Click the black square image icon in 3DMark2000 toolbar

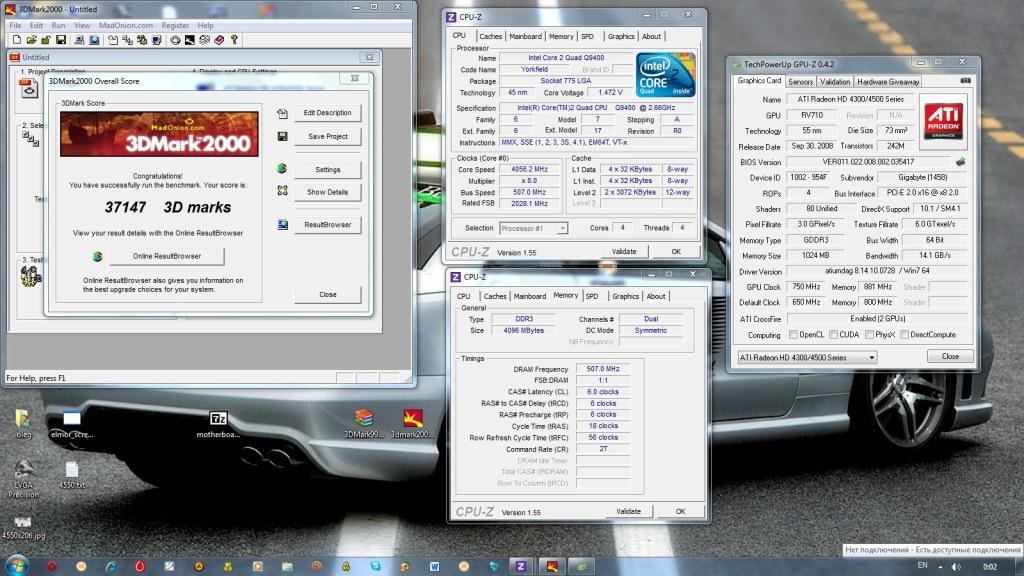(189, 40)
